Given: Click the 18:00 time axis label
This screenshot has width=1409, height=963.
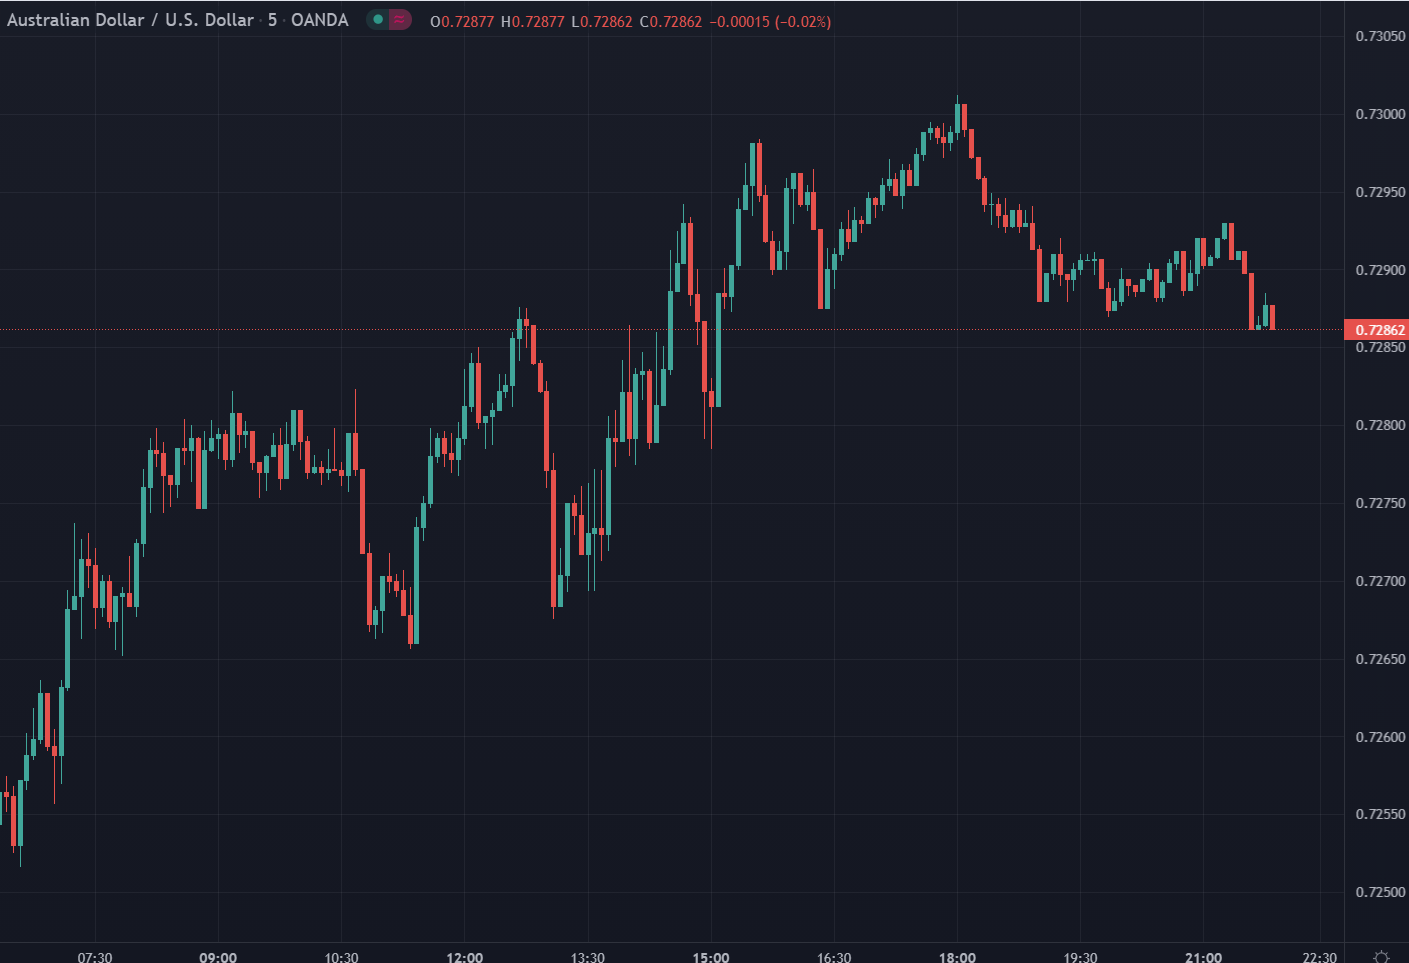Looking at the screenshot, I should (x=957, y=957).
